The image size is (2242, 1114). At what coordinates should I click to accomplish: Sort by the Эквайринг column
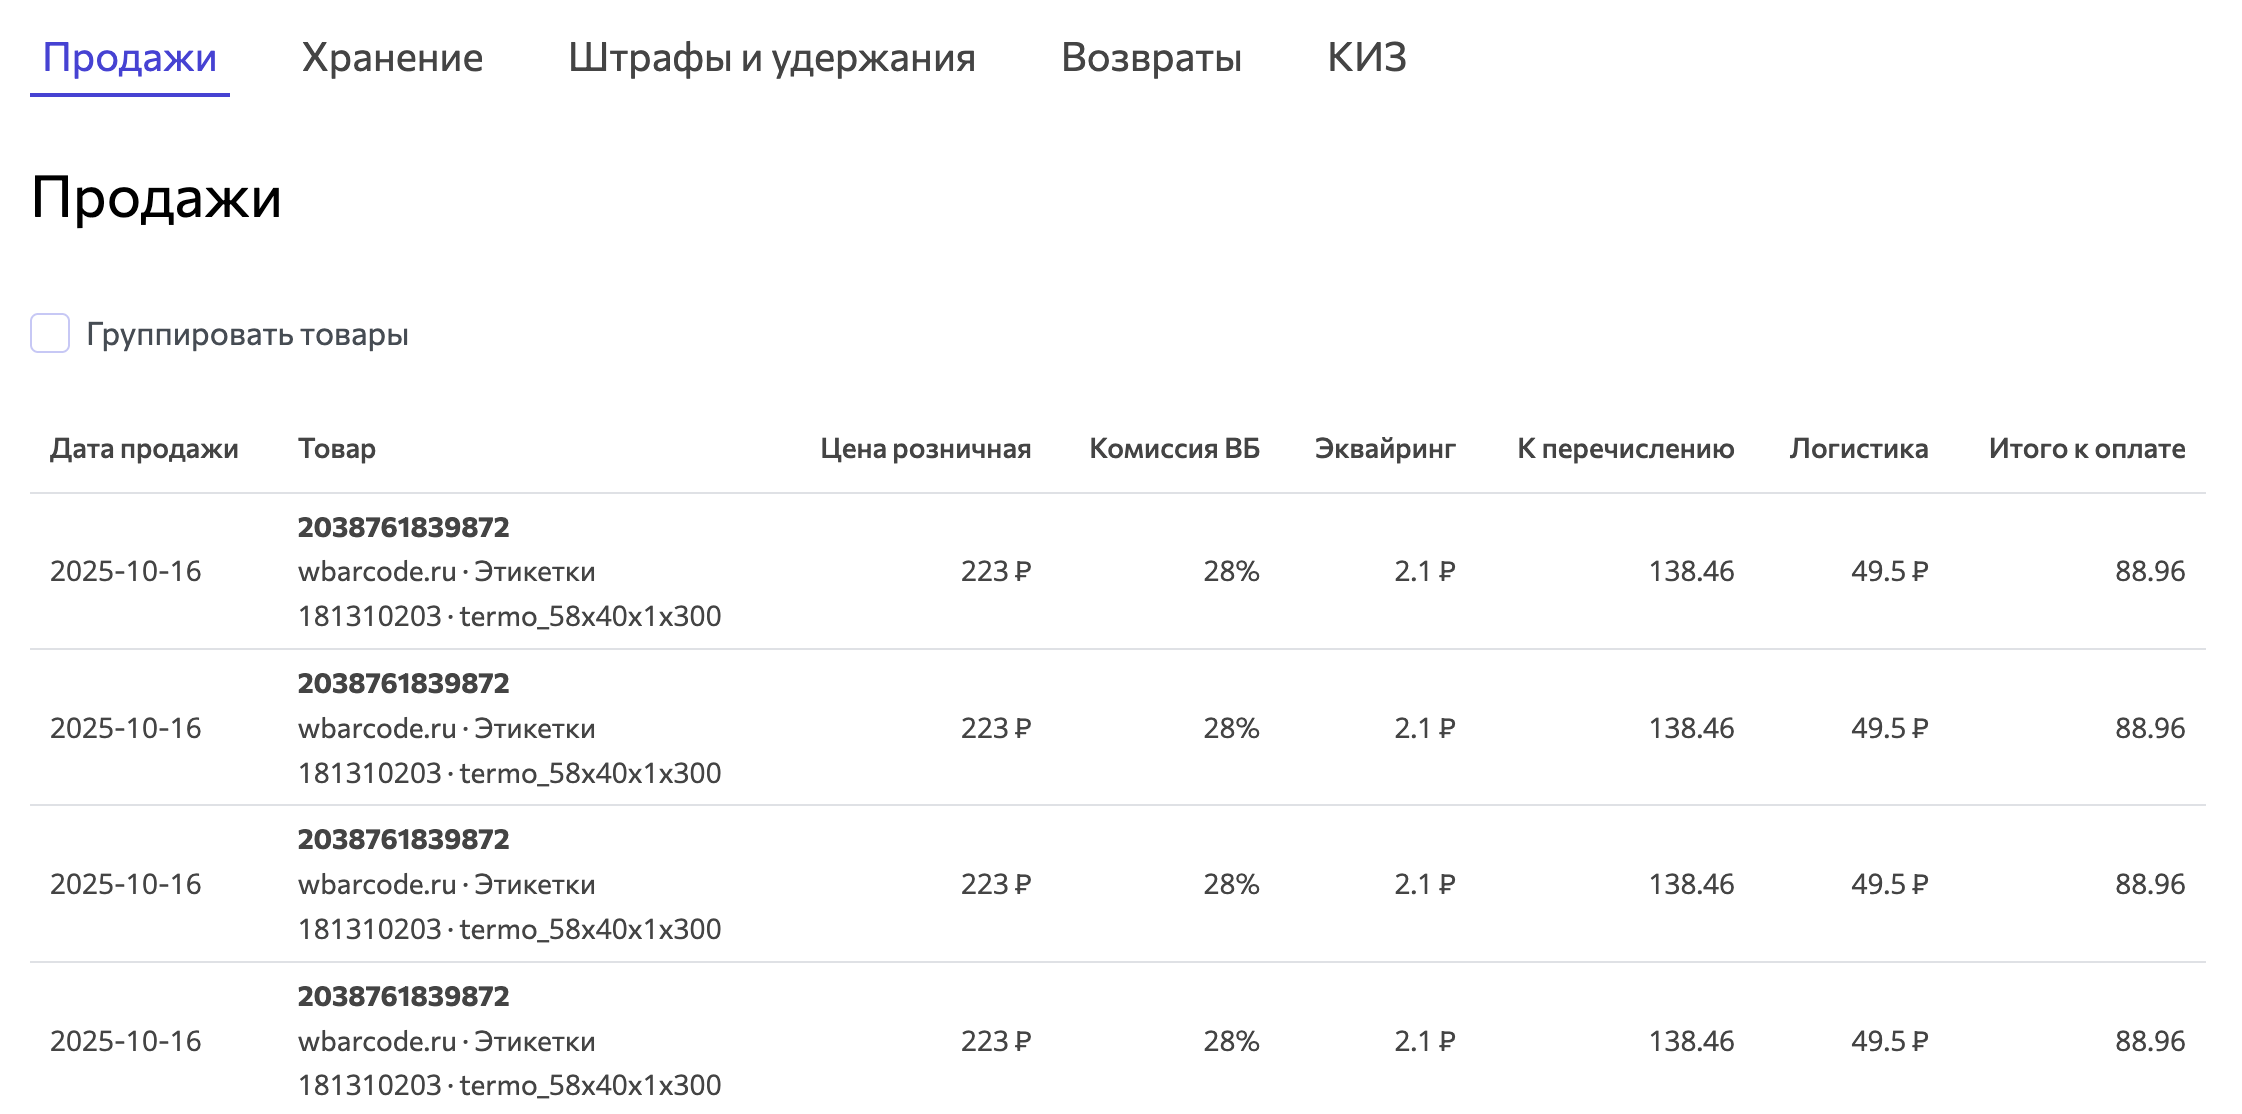tap(1386, 448)
